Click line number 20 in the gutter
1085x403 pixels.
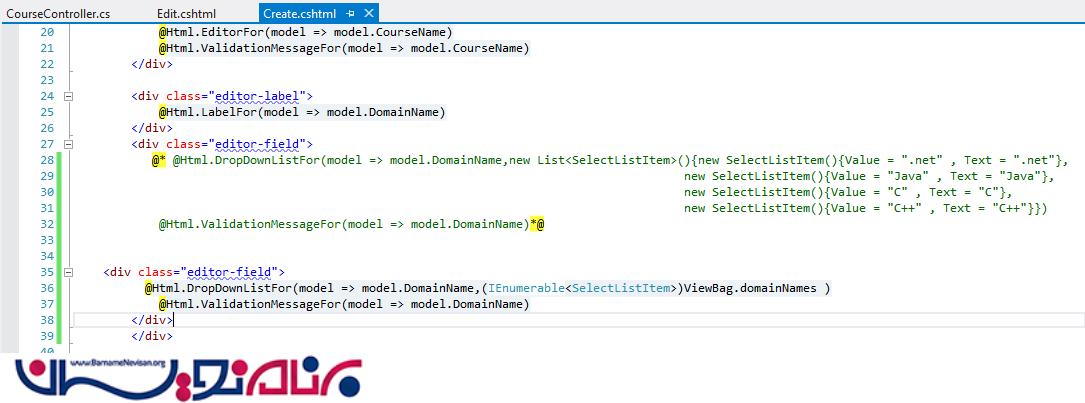(x=46, y=33)
